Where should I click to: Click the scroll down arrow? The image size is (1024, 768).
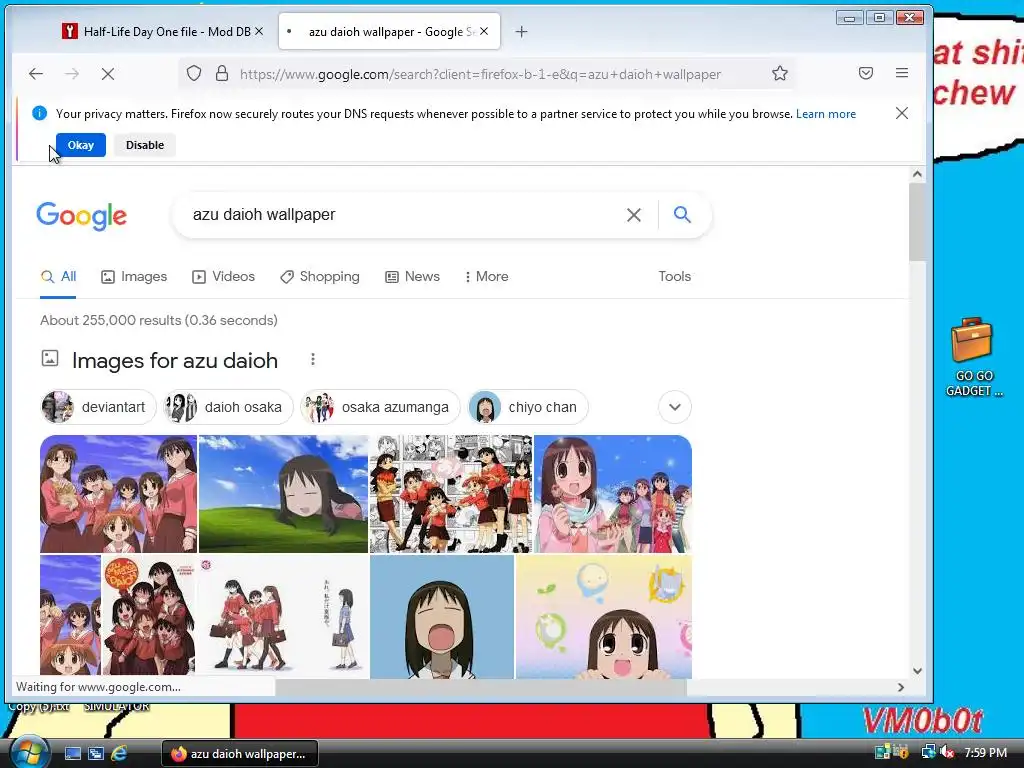pos(917,671)
